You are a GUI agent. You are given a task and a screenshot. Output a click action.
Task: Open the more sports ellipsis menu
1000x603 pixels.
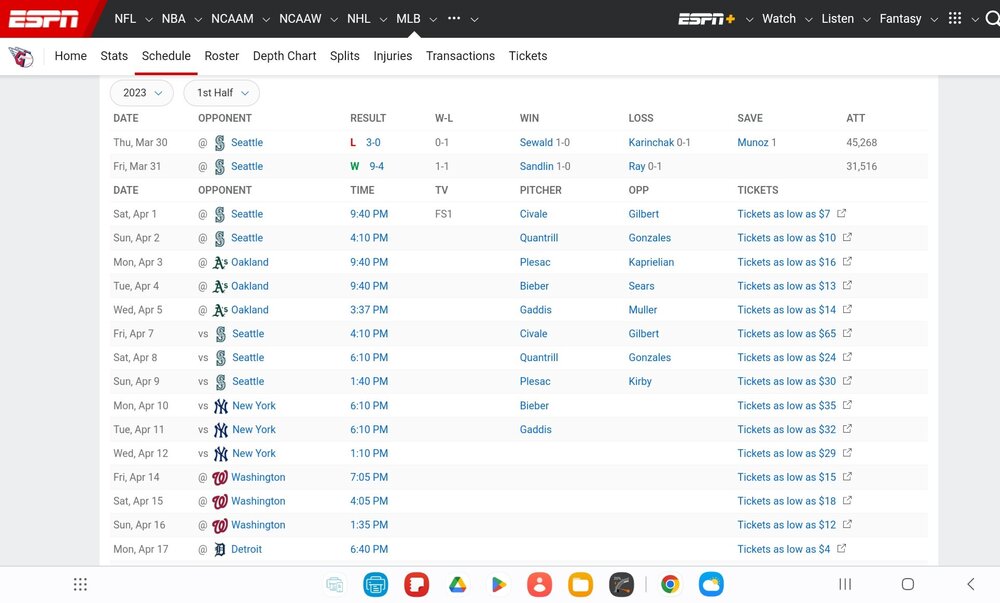click(x=454, y=18)
